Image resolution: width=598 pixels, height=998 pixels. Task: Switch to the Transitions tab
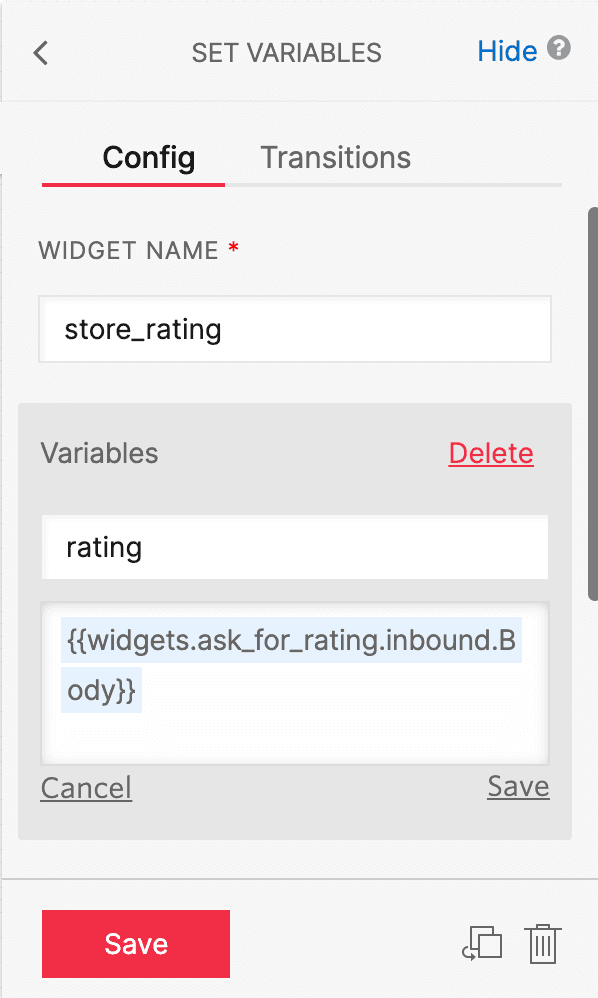click(x=335, y=157)
